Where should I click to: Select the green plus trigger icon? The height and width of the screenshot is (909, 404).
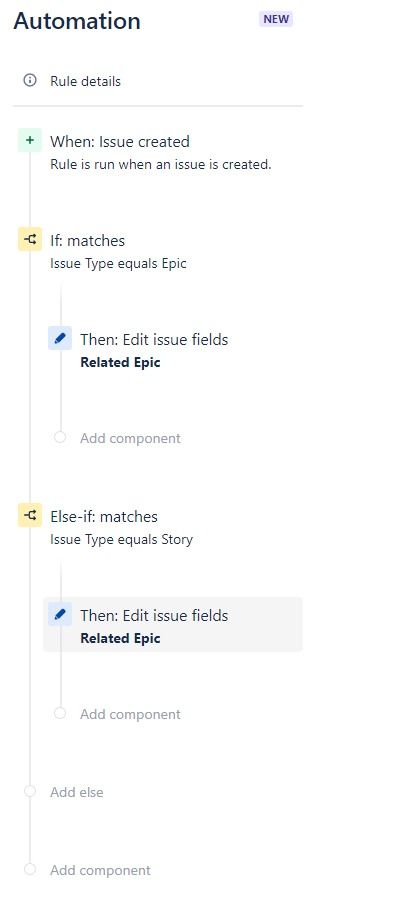pos(30,141)
